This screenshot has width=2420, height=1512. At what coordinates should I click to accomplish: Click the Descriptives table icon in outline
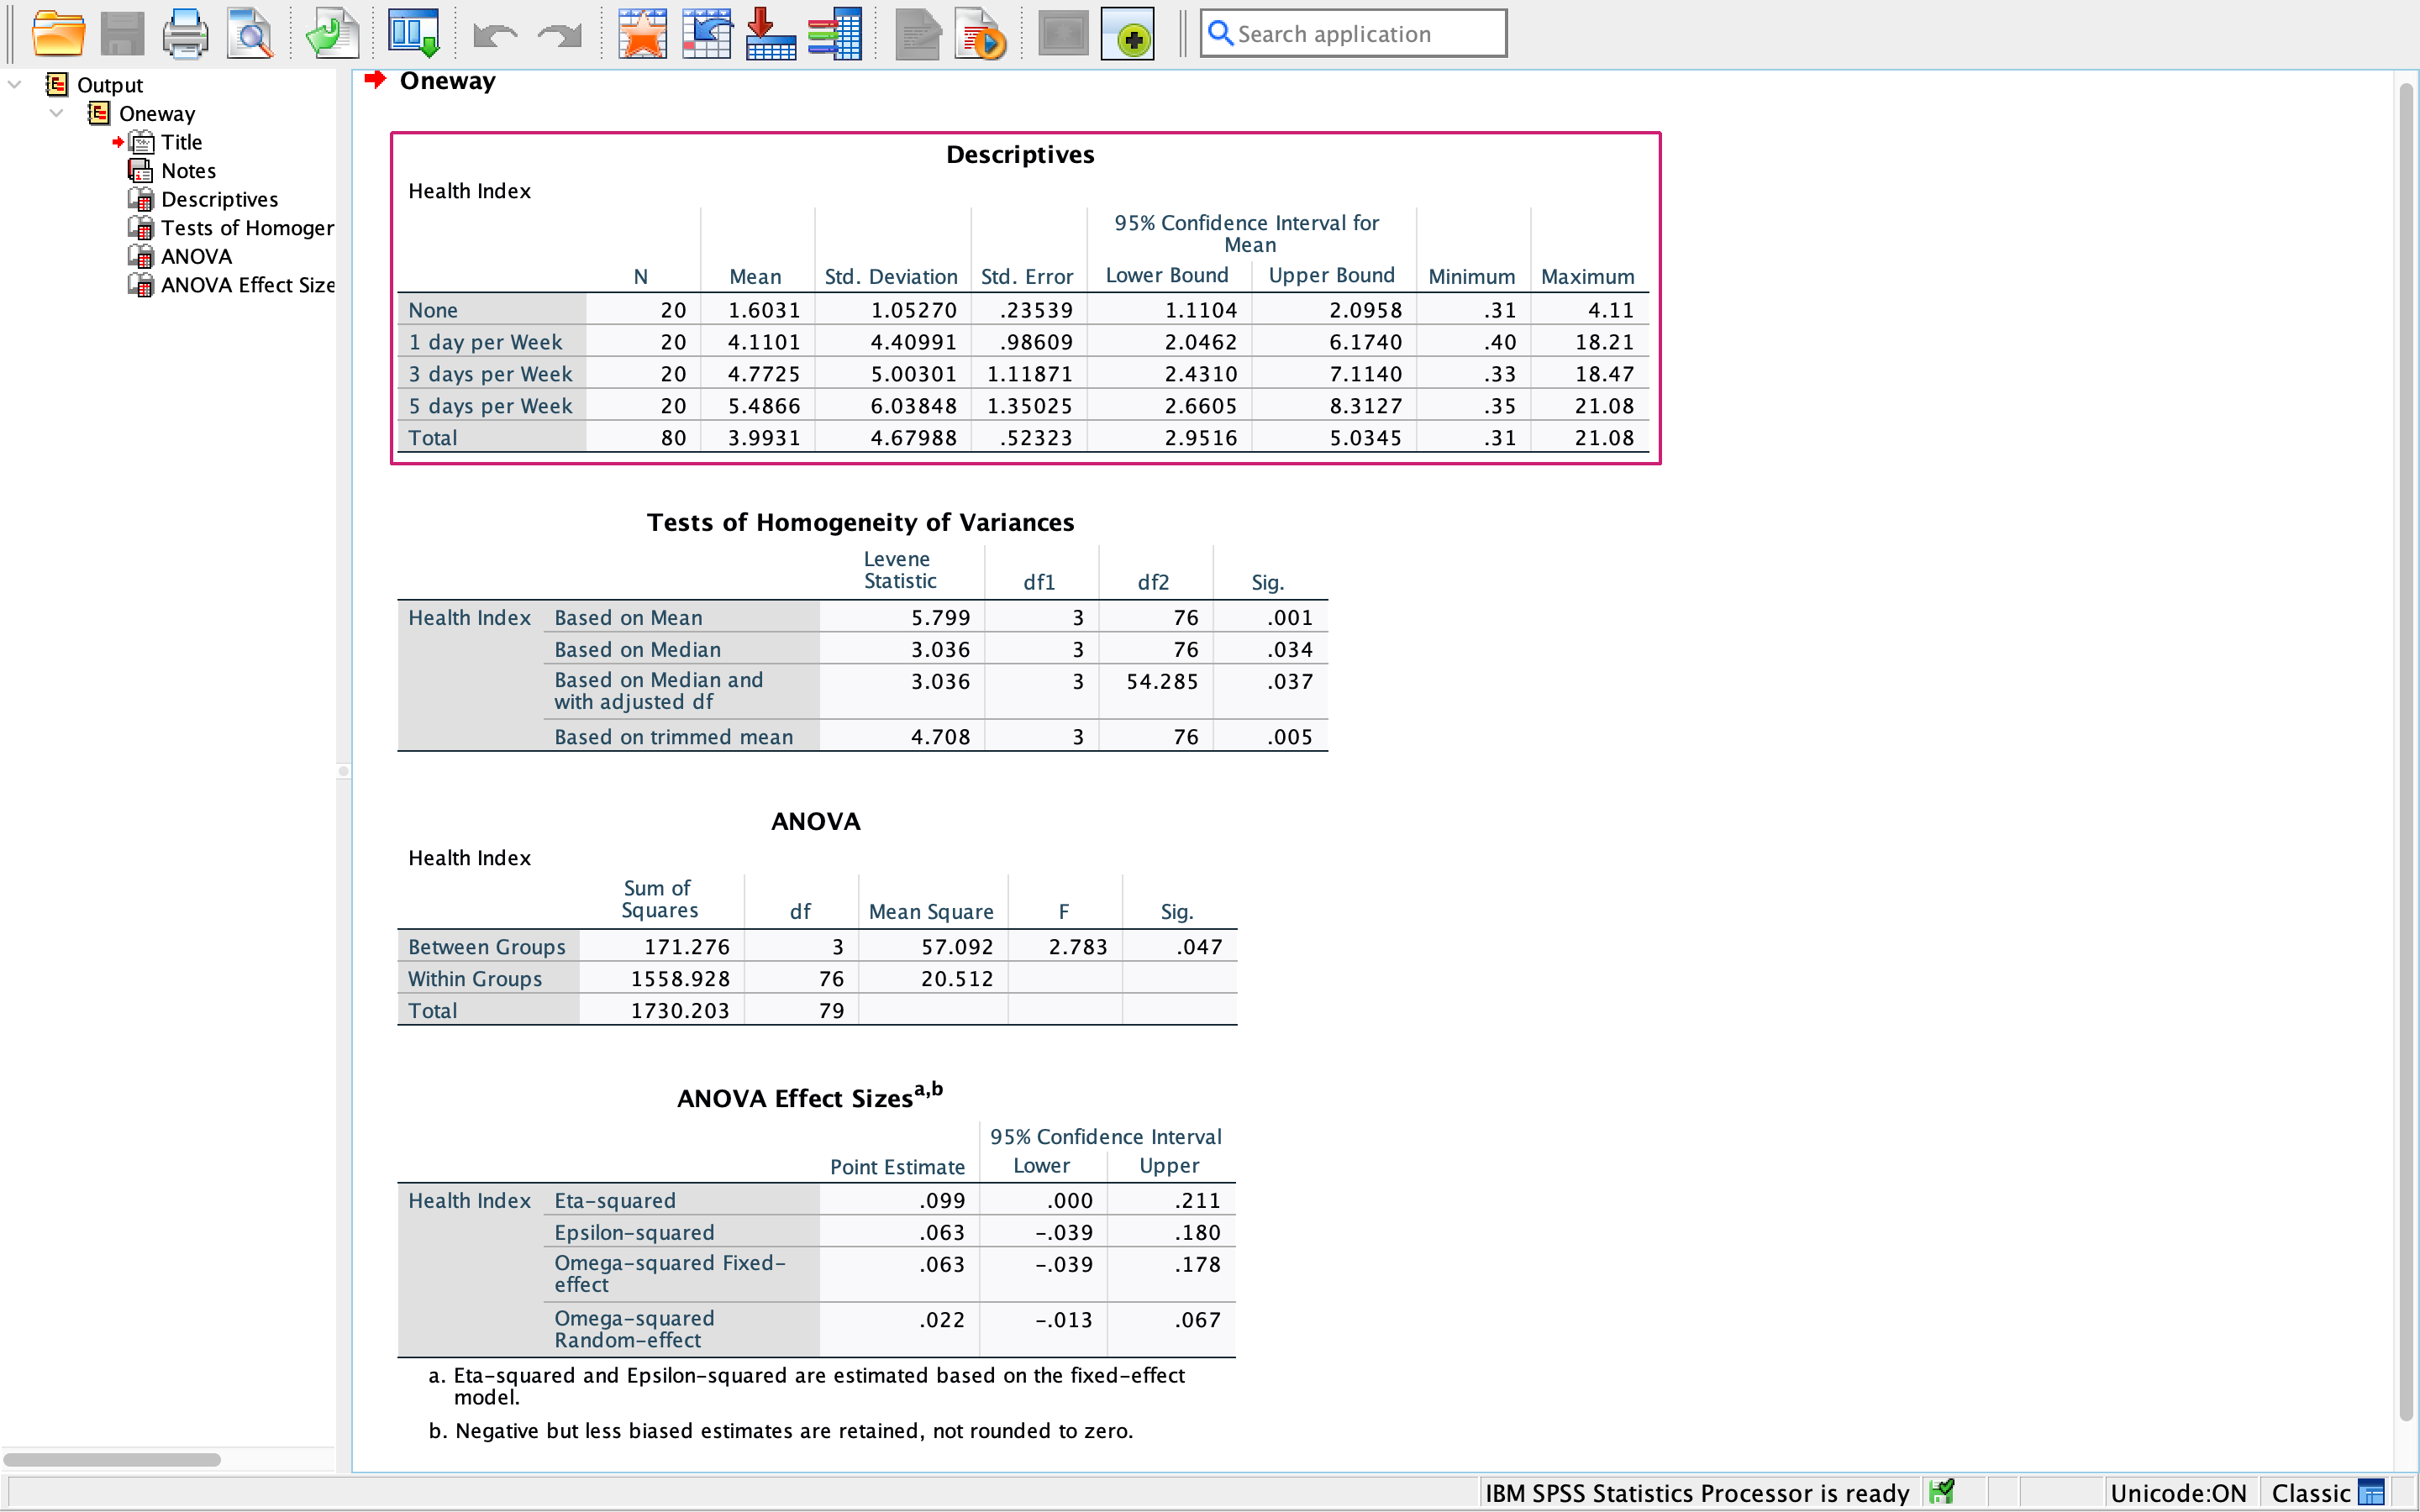click(x=141, y=199)
